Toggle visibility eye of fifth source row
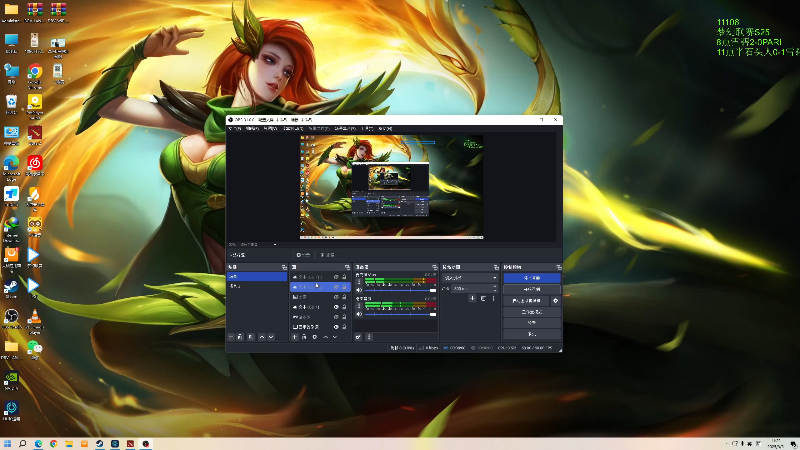Screen dimensions: 800x450 pyautogui.click(x=336, y=317)
